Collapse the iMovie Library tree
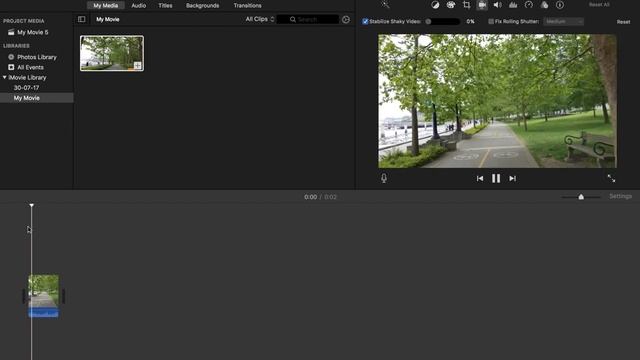 pyautogui.click(x=4, y=77)
